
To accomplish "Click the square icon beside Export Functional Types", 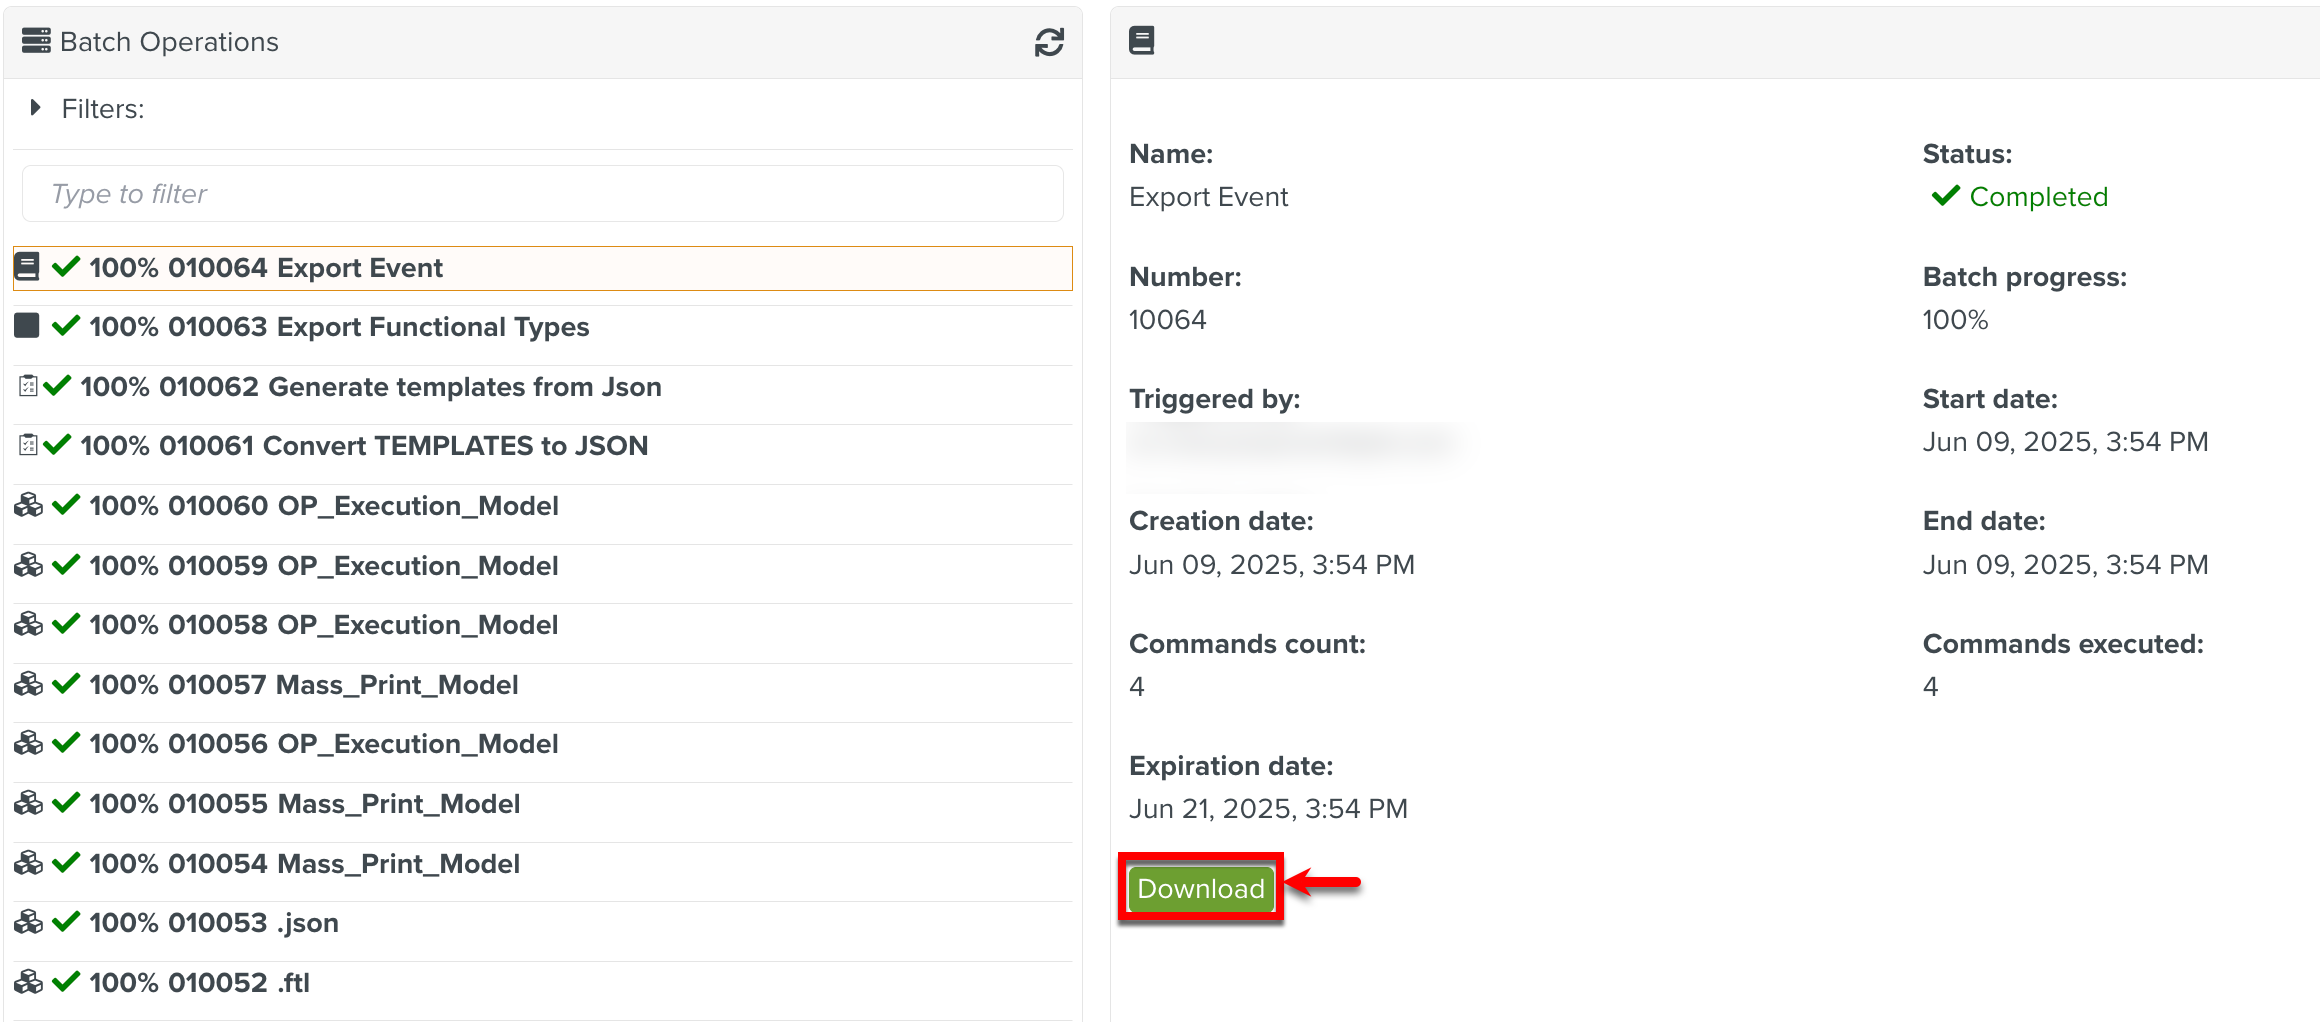I will (27, 326).
